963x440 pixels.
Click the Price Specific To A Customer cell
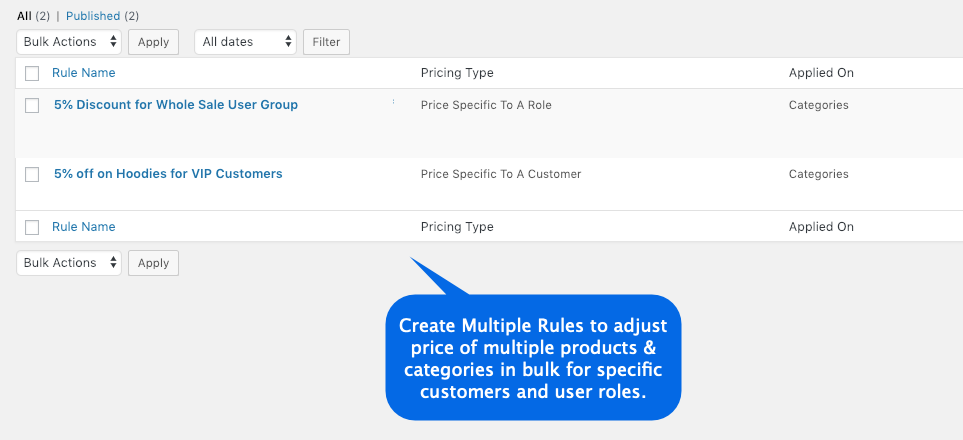click(x=501, y=174)
